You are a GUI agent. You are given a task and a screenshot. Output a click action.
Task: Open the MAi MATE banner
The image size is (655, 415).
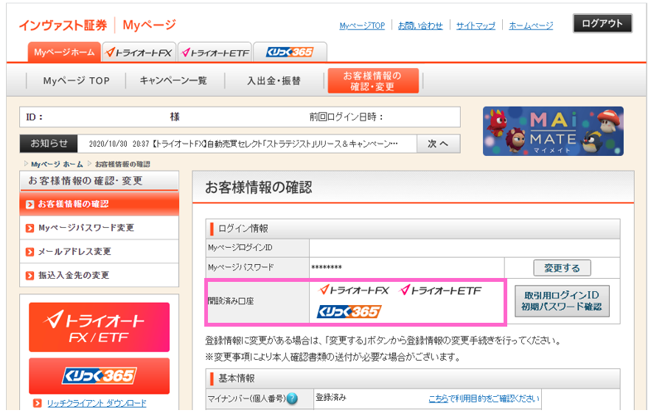(553, 131)
